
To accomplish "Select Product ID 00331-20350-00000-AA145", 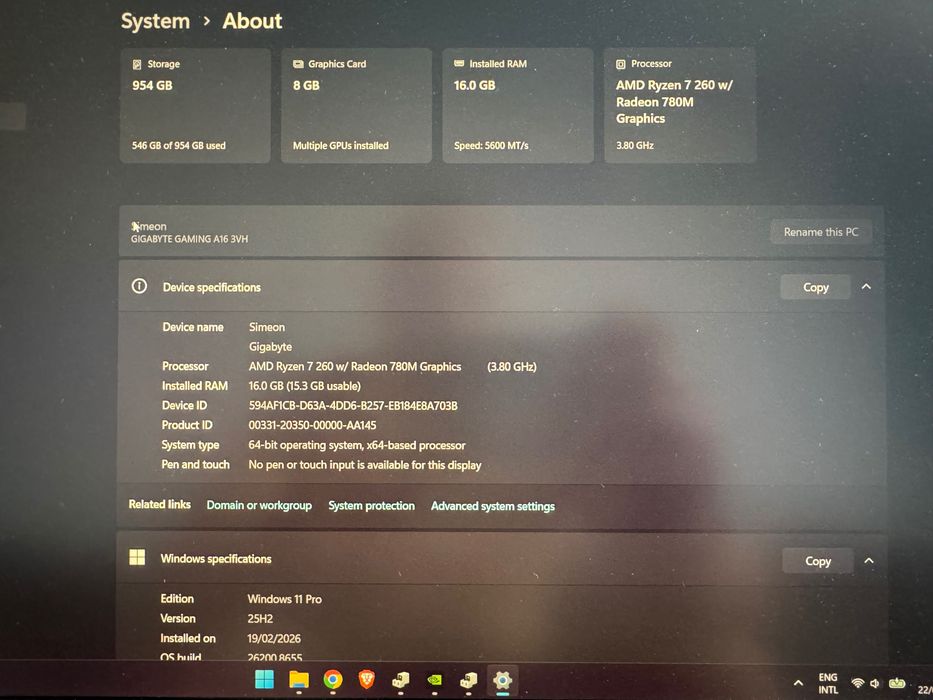I will coord(312,425).
